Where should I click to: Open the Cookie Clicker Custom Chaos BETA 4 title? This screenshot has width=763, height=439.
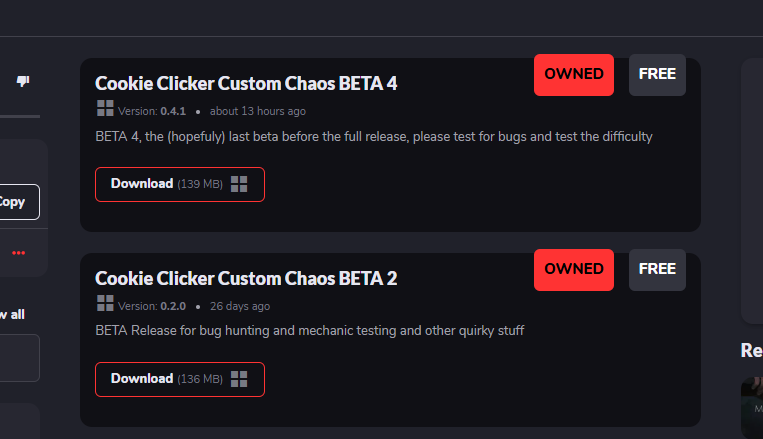[x=246, y=83]
